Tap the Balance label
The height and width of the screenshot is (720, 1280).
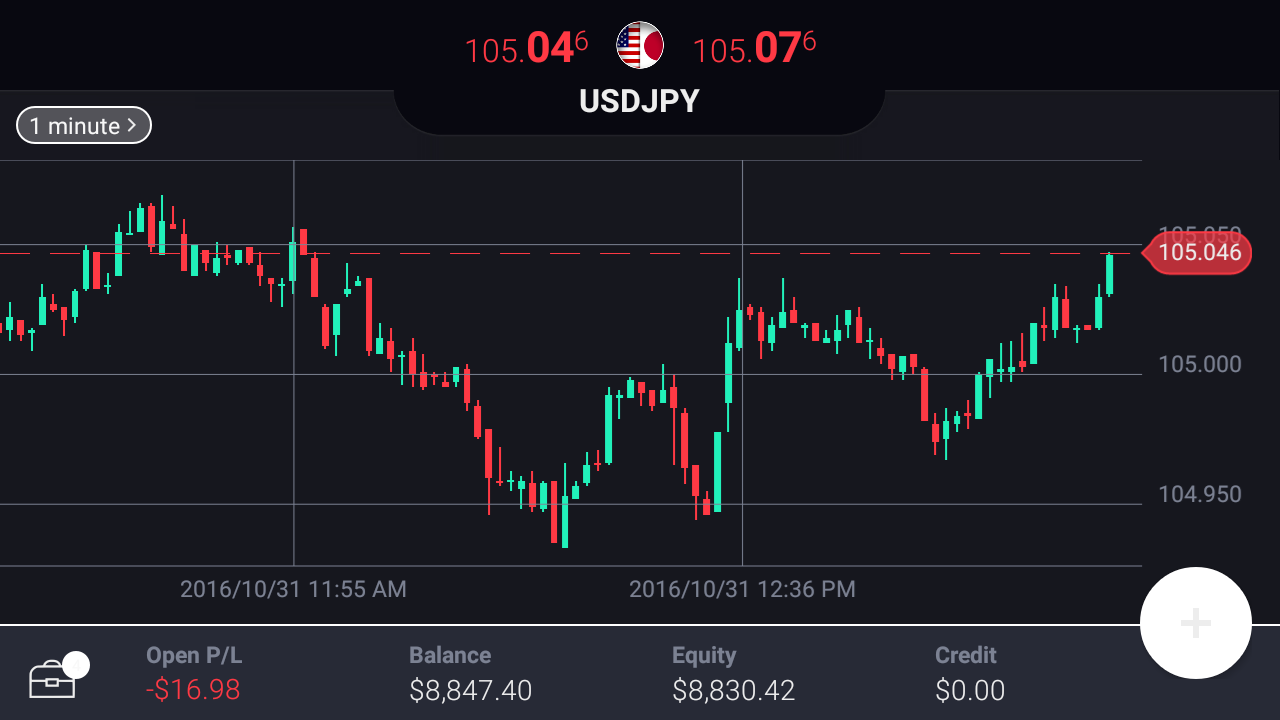450,656
